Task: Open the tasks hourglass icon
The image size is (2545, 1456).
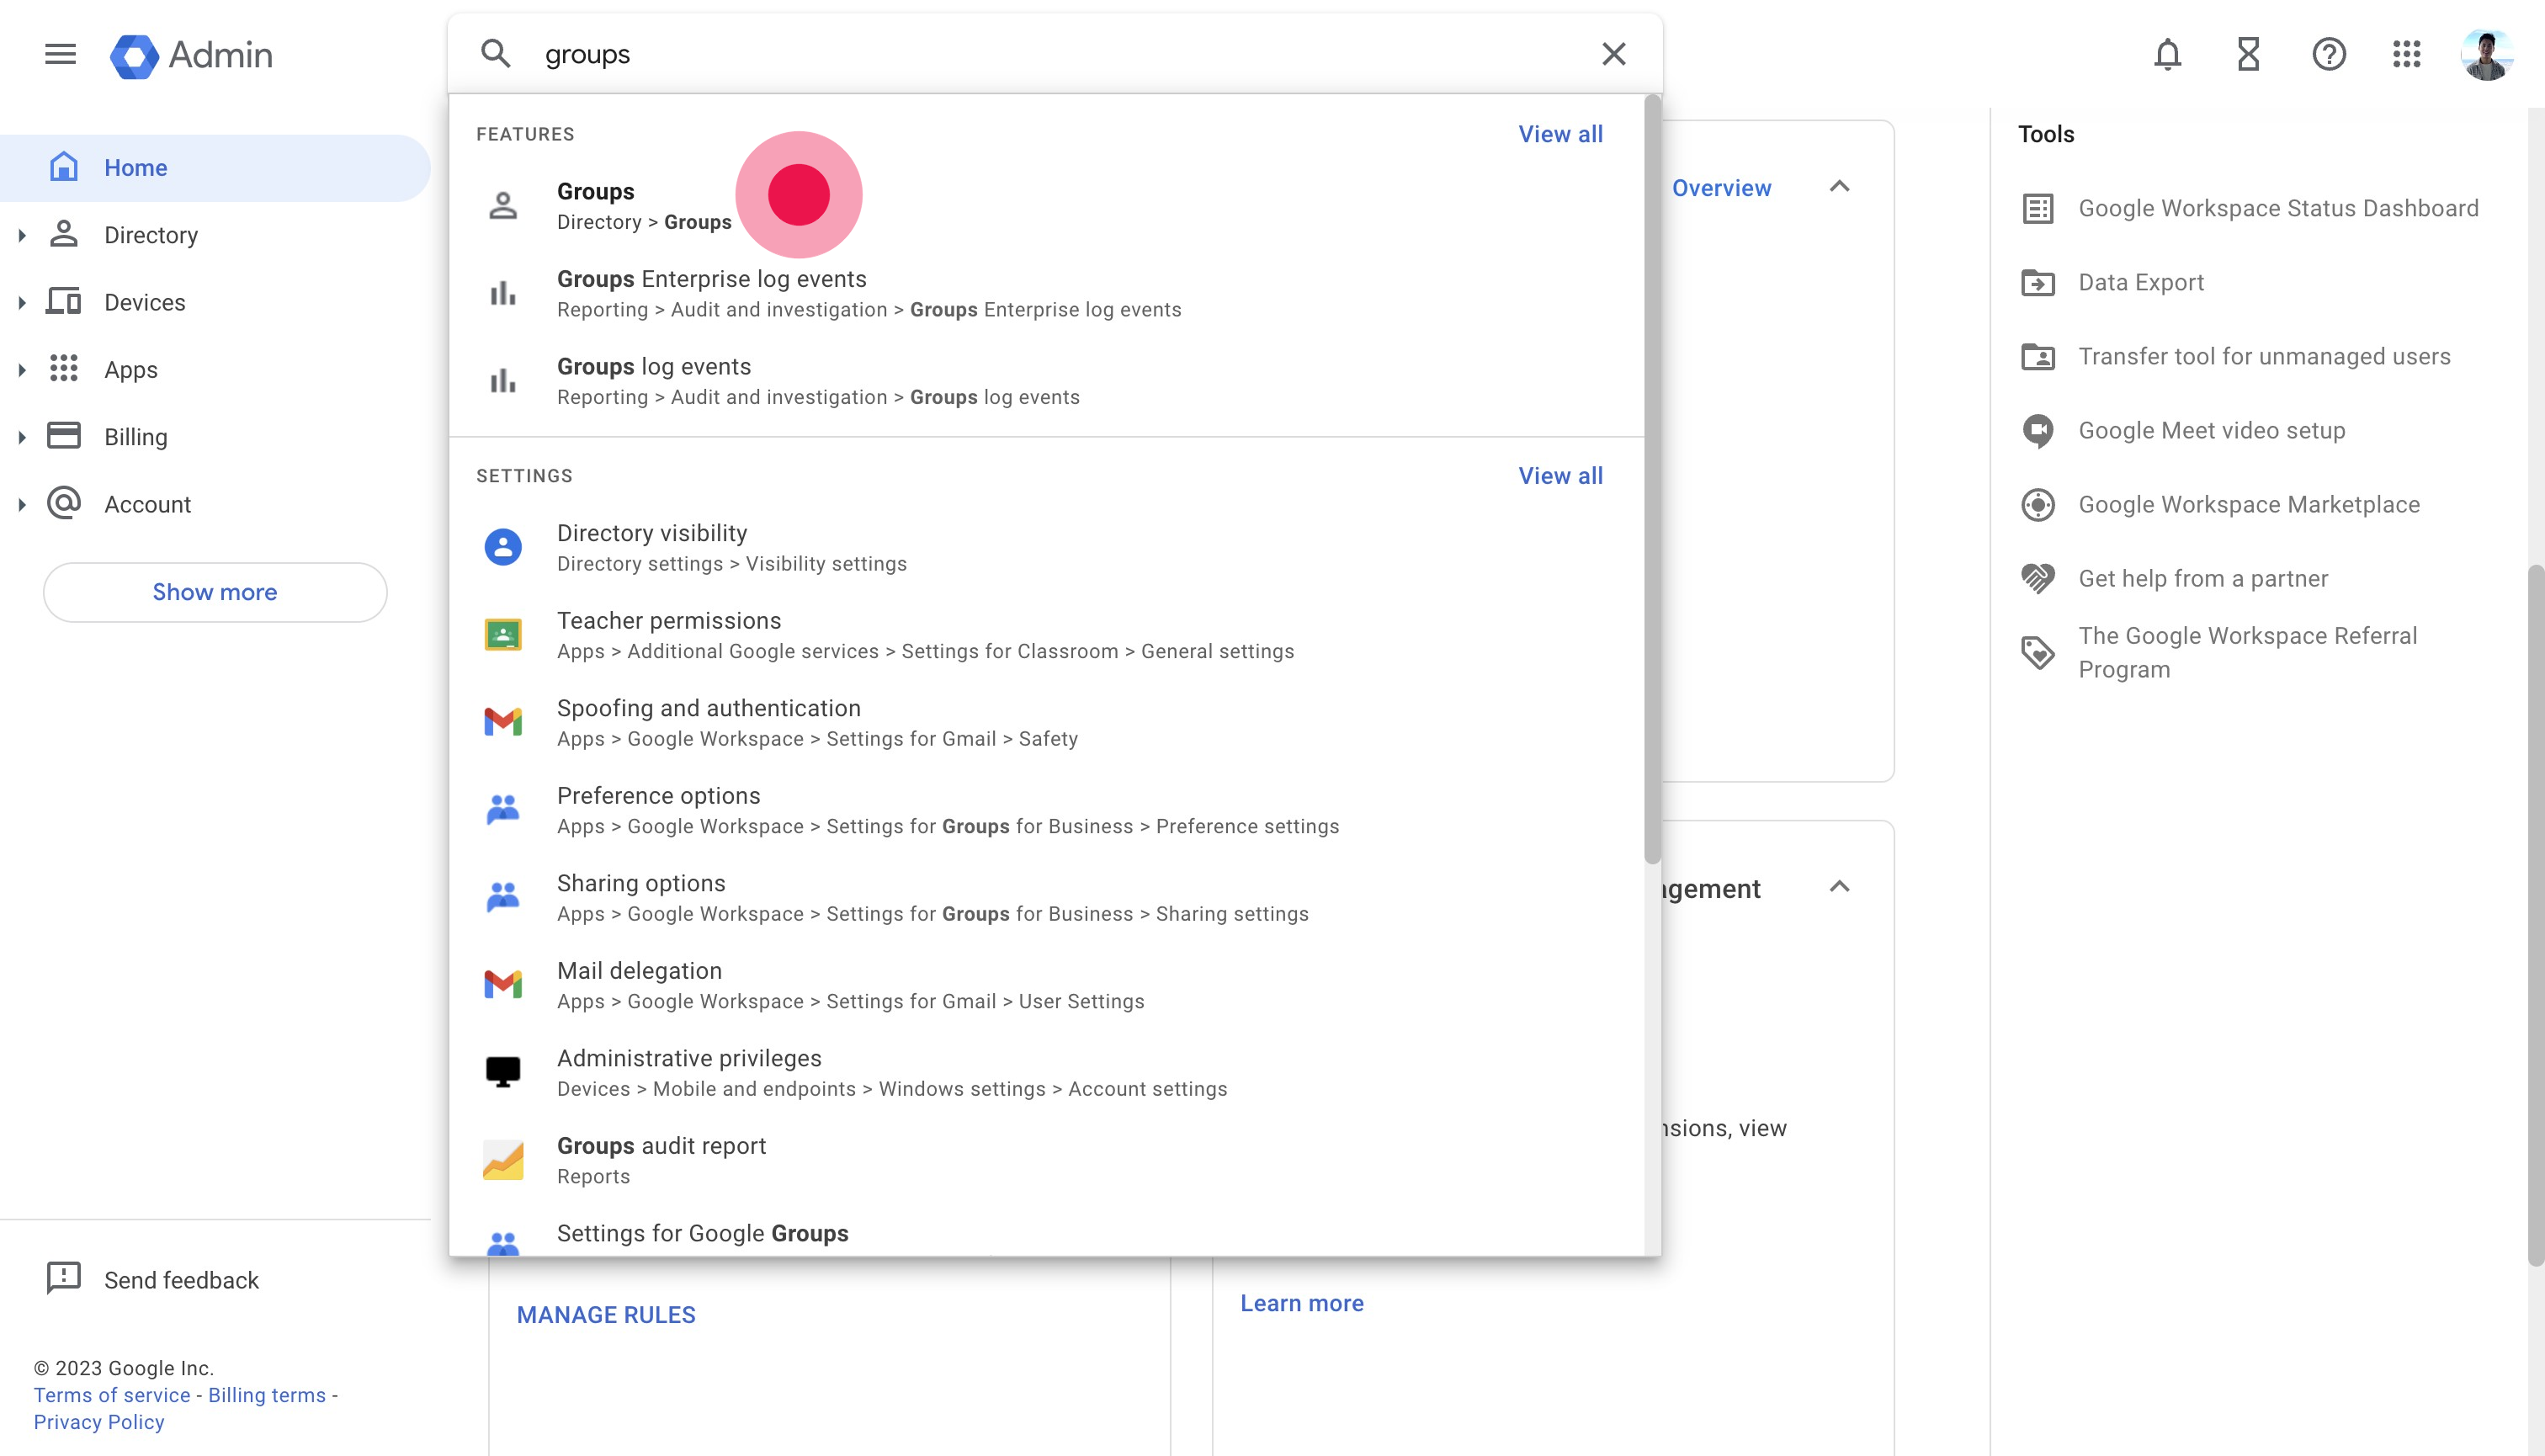Action: pyautogui.click(x=2248, y=54)
